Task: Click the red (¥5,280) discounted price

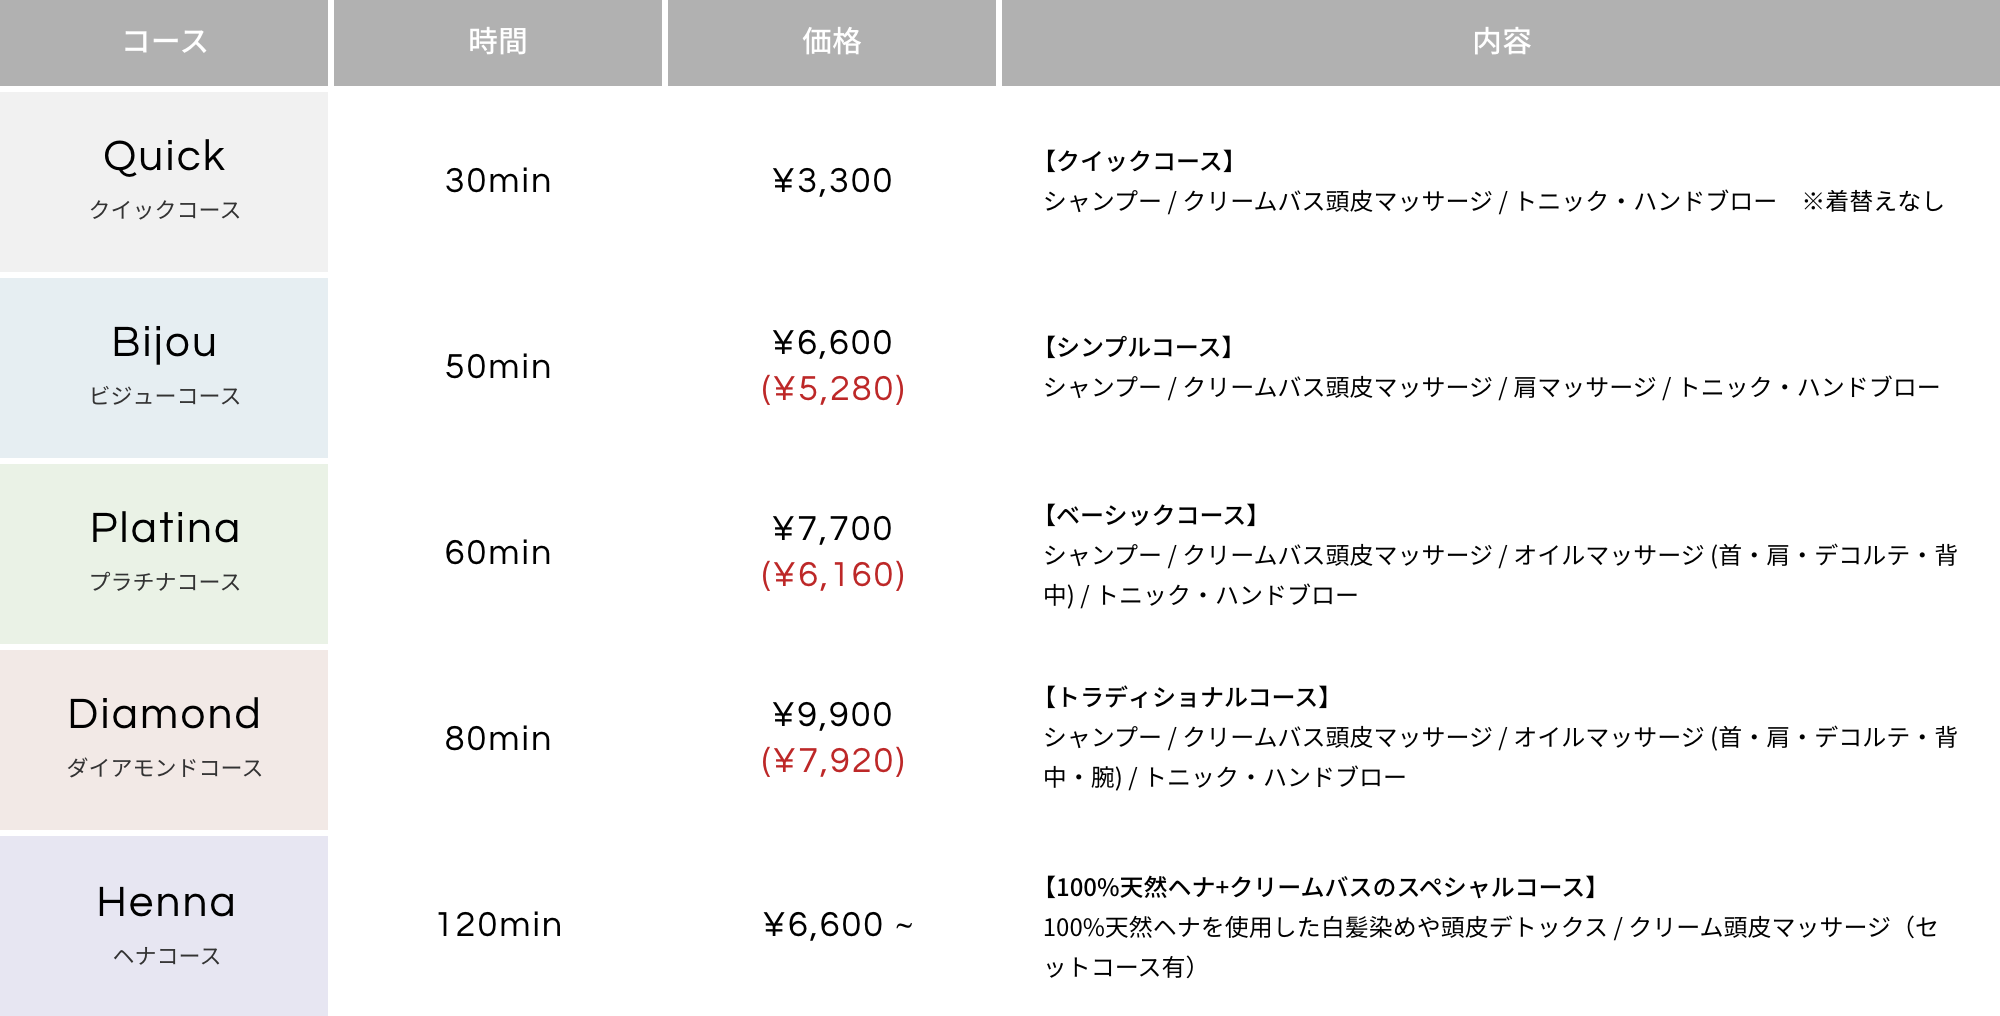Action: 833,389
